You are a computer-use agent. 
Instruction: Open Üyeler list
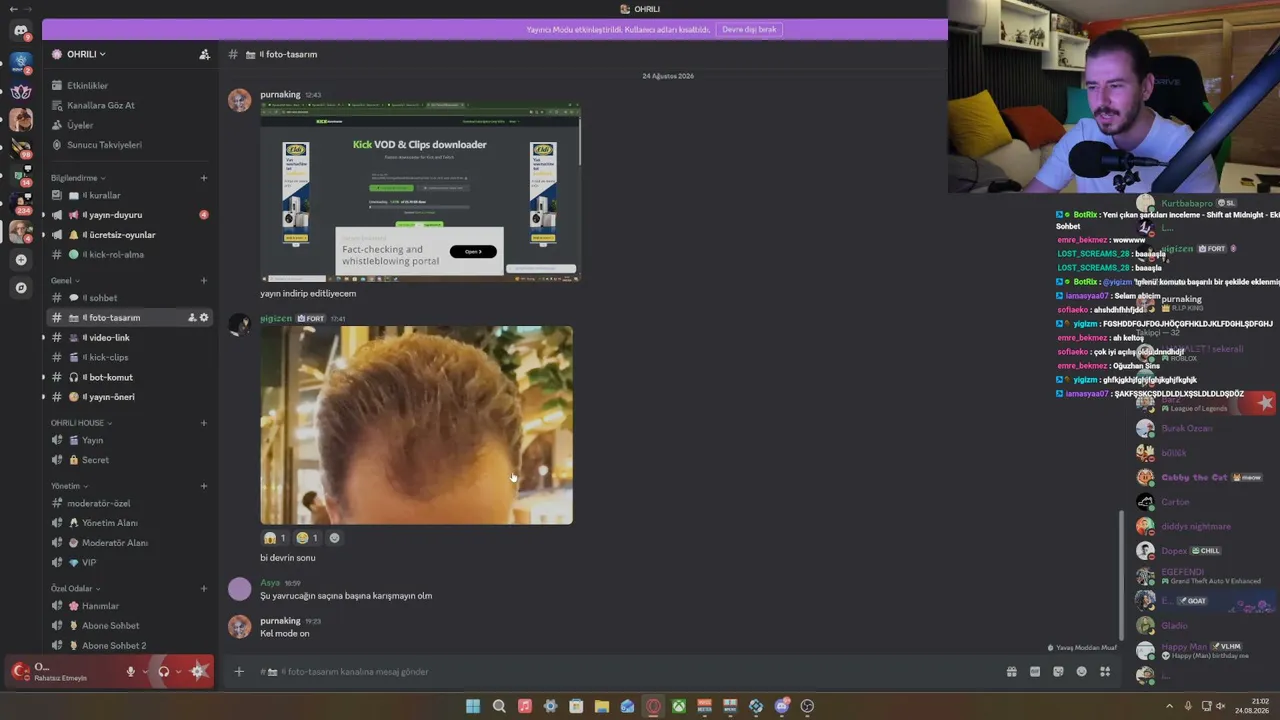click(x=129, y=125)
